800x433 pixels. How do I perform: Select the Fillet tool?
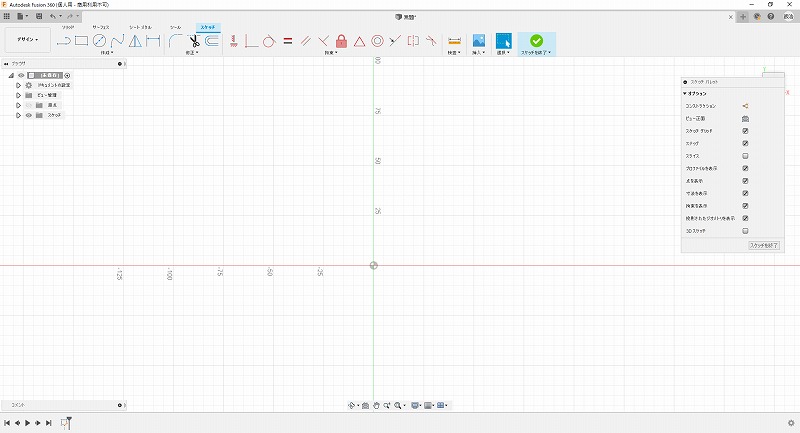[x=175, y=41]
